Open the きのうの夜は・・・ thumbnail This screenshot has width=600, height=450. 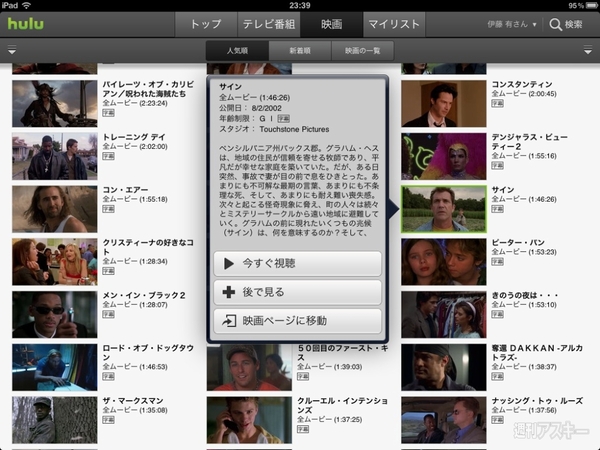(444, 315)
